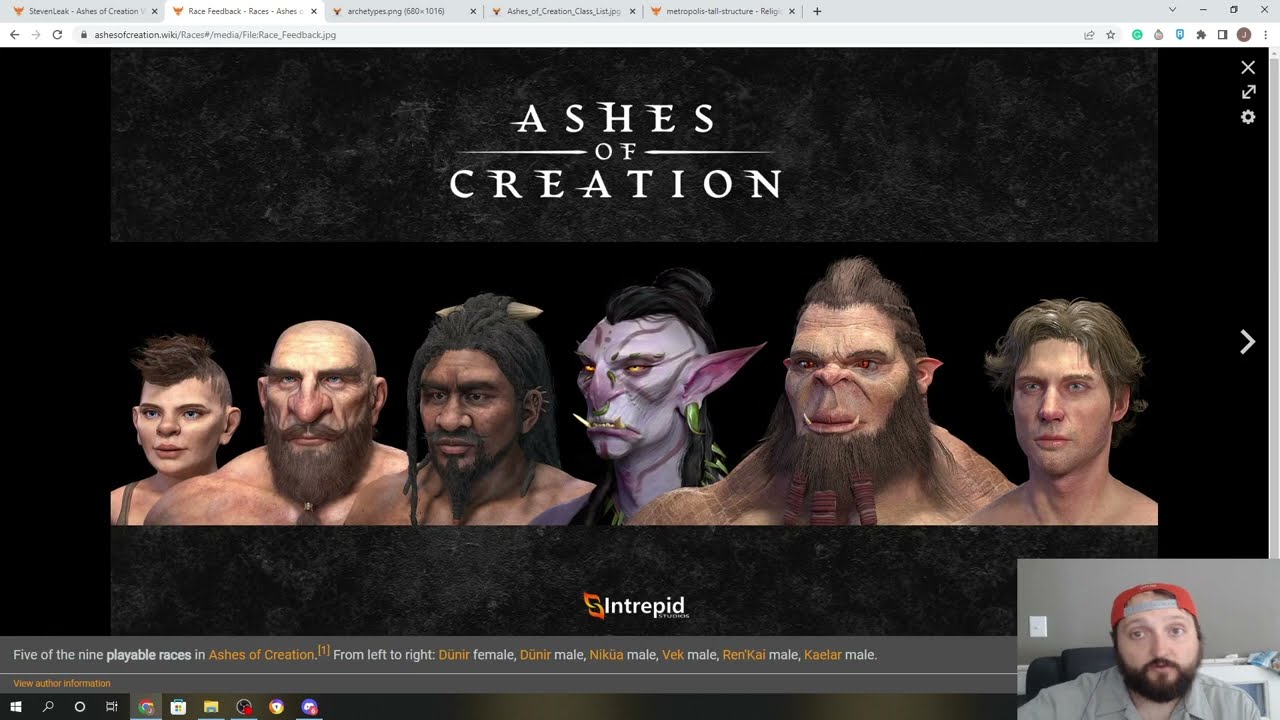Open the pink potion extension icon
1280x720 pixels.
pos(1158,34)
